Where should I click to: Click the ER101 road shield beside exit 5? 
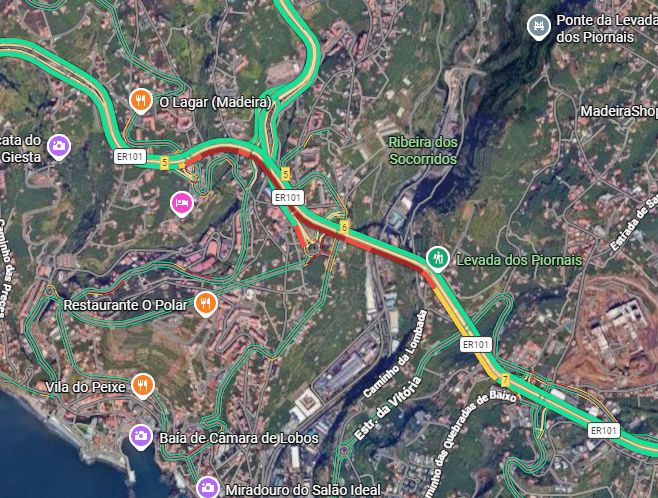point(130,157)
